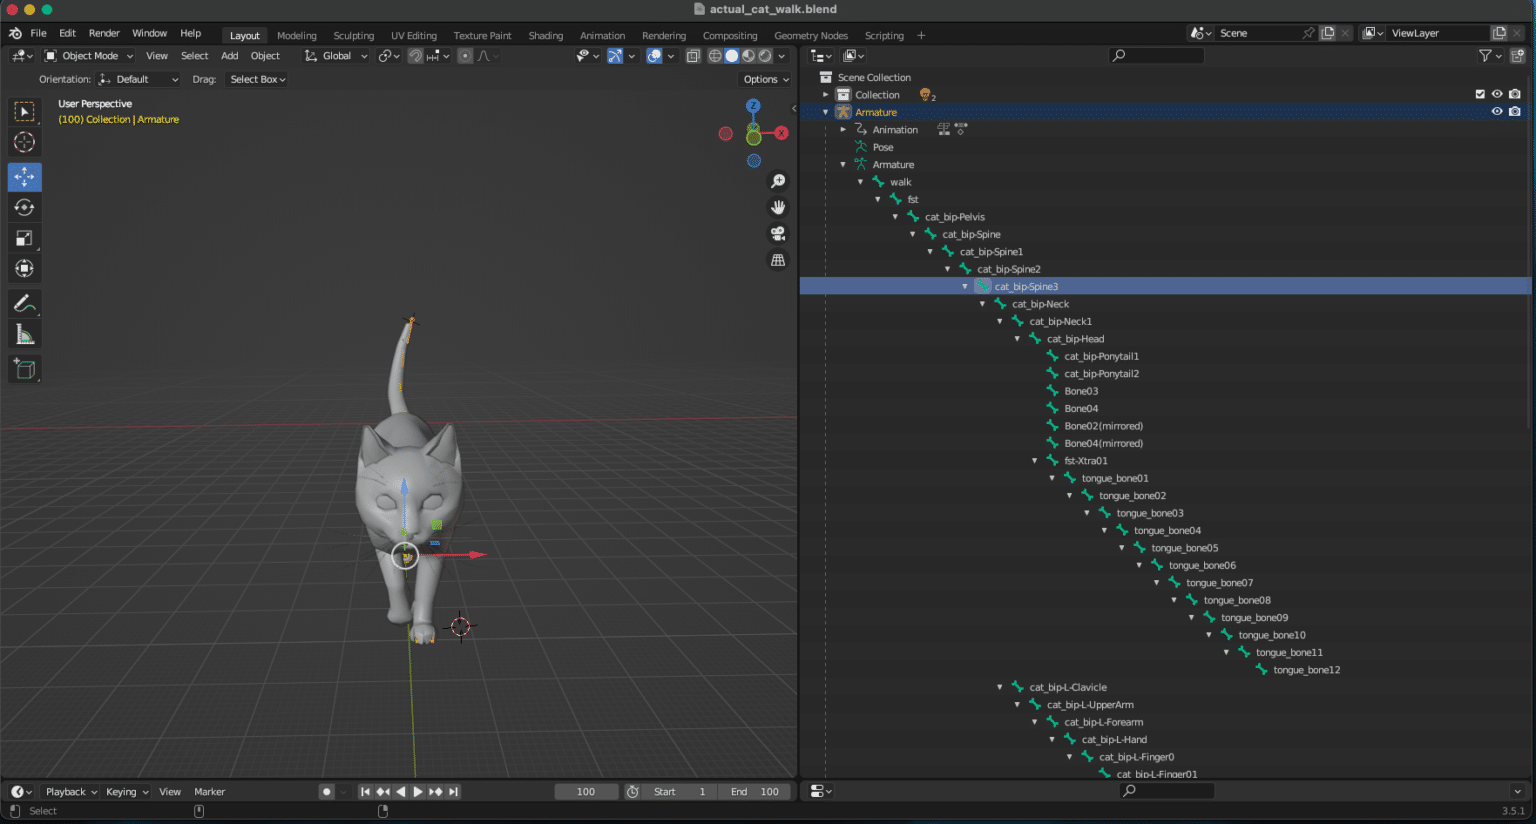
Task: Jump to end of animation playback
Action: (x=453, y=791)
